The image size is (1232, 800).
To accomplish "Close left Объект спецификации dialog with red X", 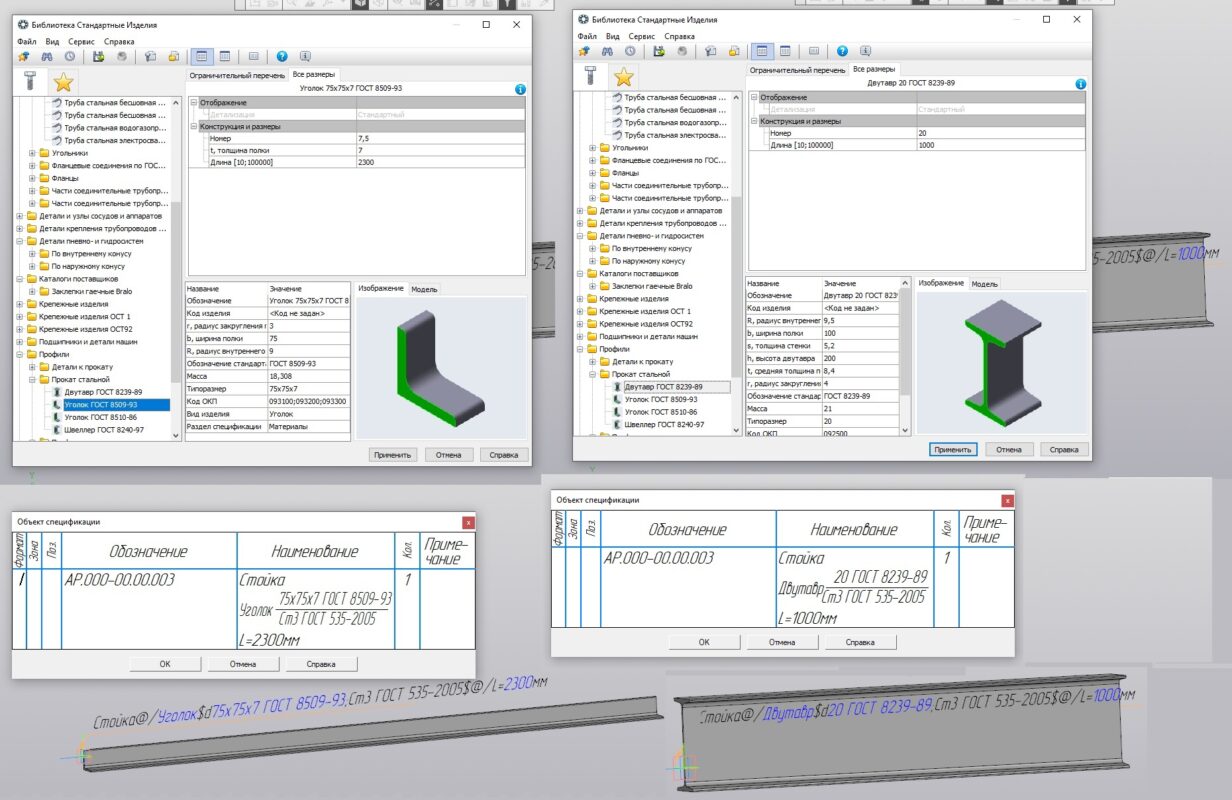I will [x=468, y=522].
